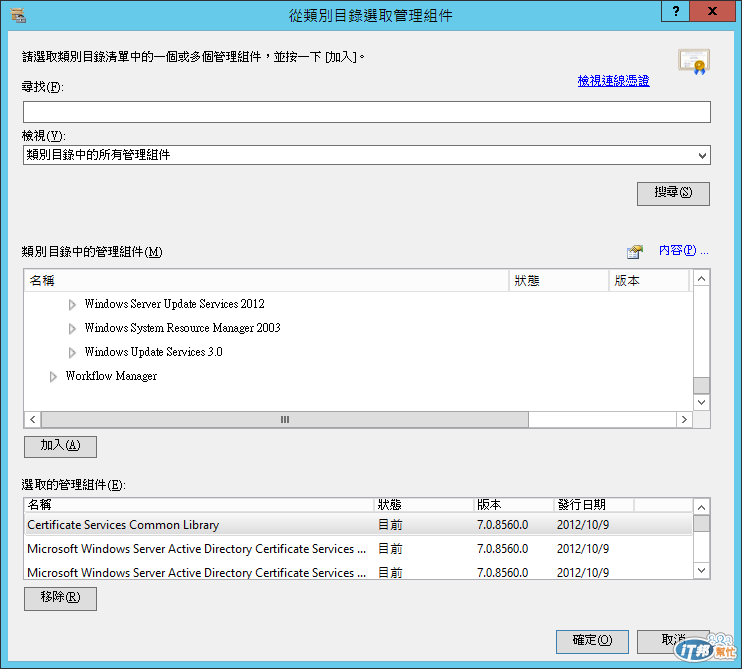Screen dimensions: 742x669
Task: Click catalog list scroll down arrow
Action: pyautogui.click(x=701, y=403)
